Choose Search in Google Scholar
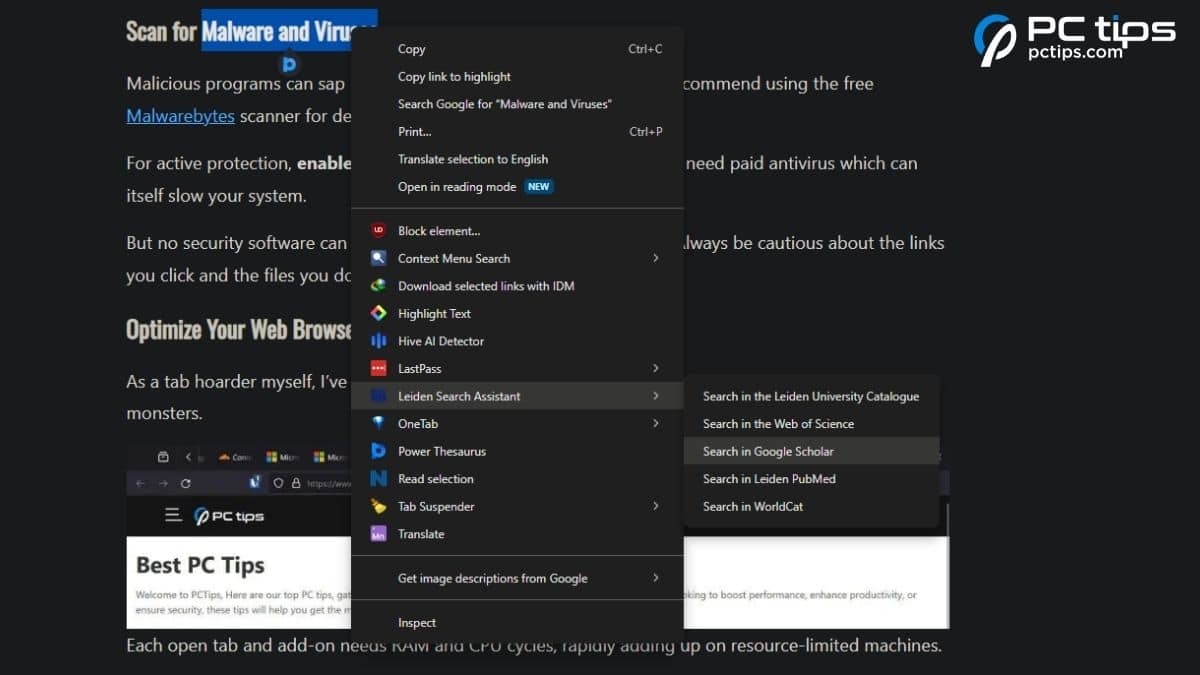Viewport: 1200px width, 675px height. (x=768, y=451)
